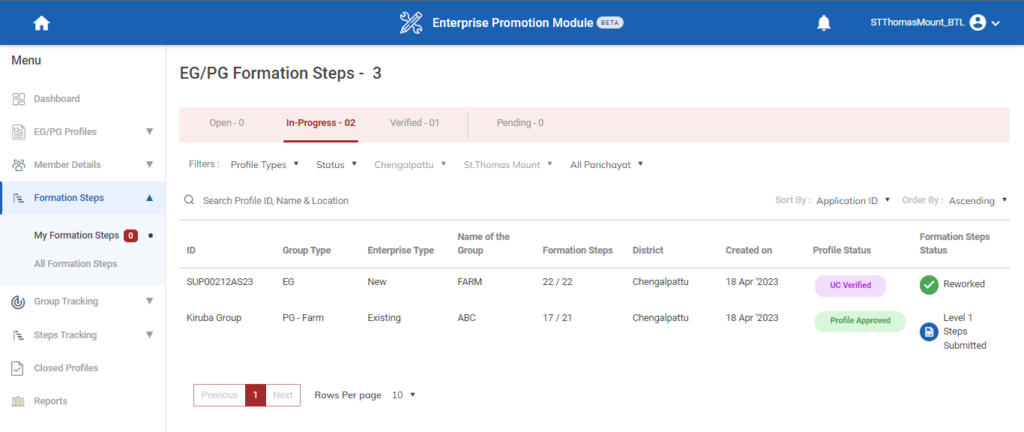Open the Sort By Application ID dropdown
This screenshot has height=432, width=1024.
pyautogui.click(x=852, y=201)
